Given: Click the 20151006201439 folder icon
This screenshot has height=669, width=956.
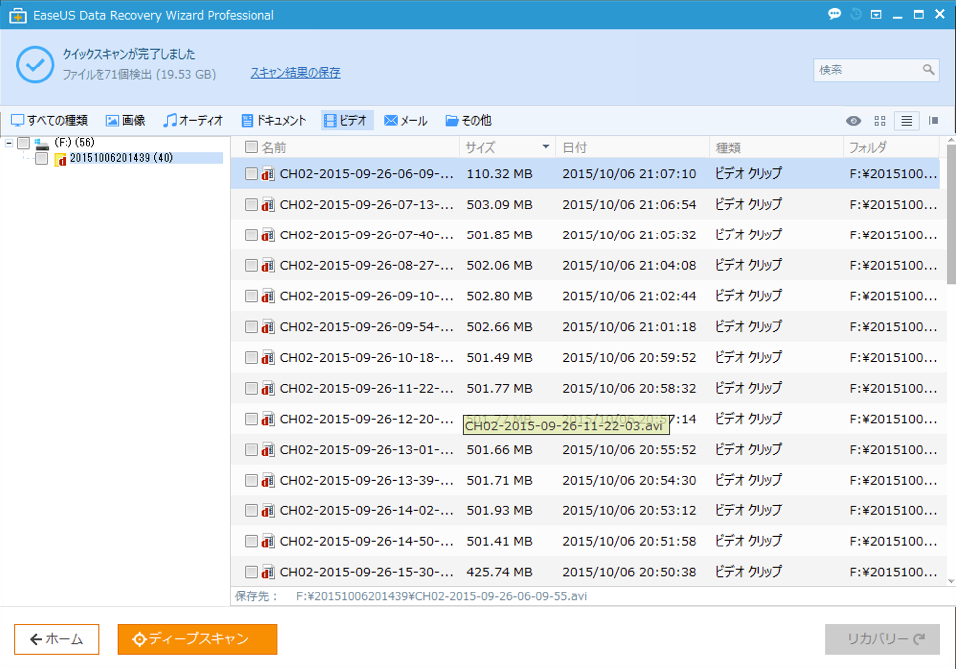Looking at the screenshot, I should click(60, 159).
